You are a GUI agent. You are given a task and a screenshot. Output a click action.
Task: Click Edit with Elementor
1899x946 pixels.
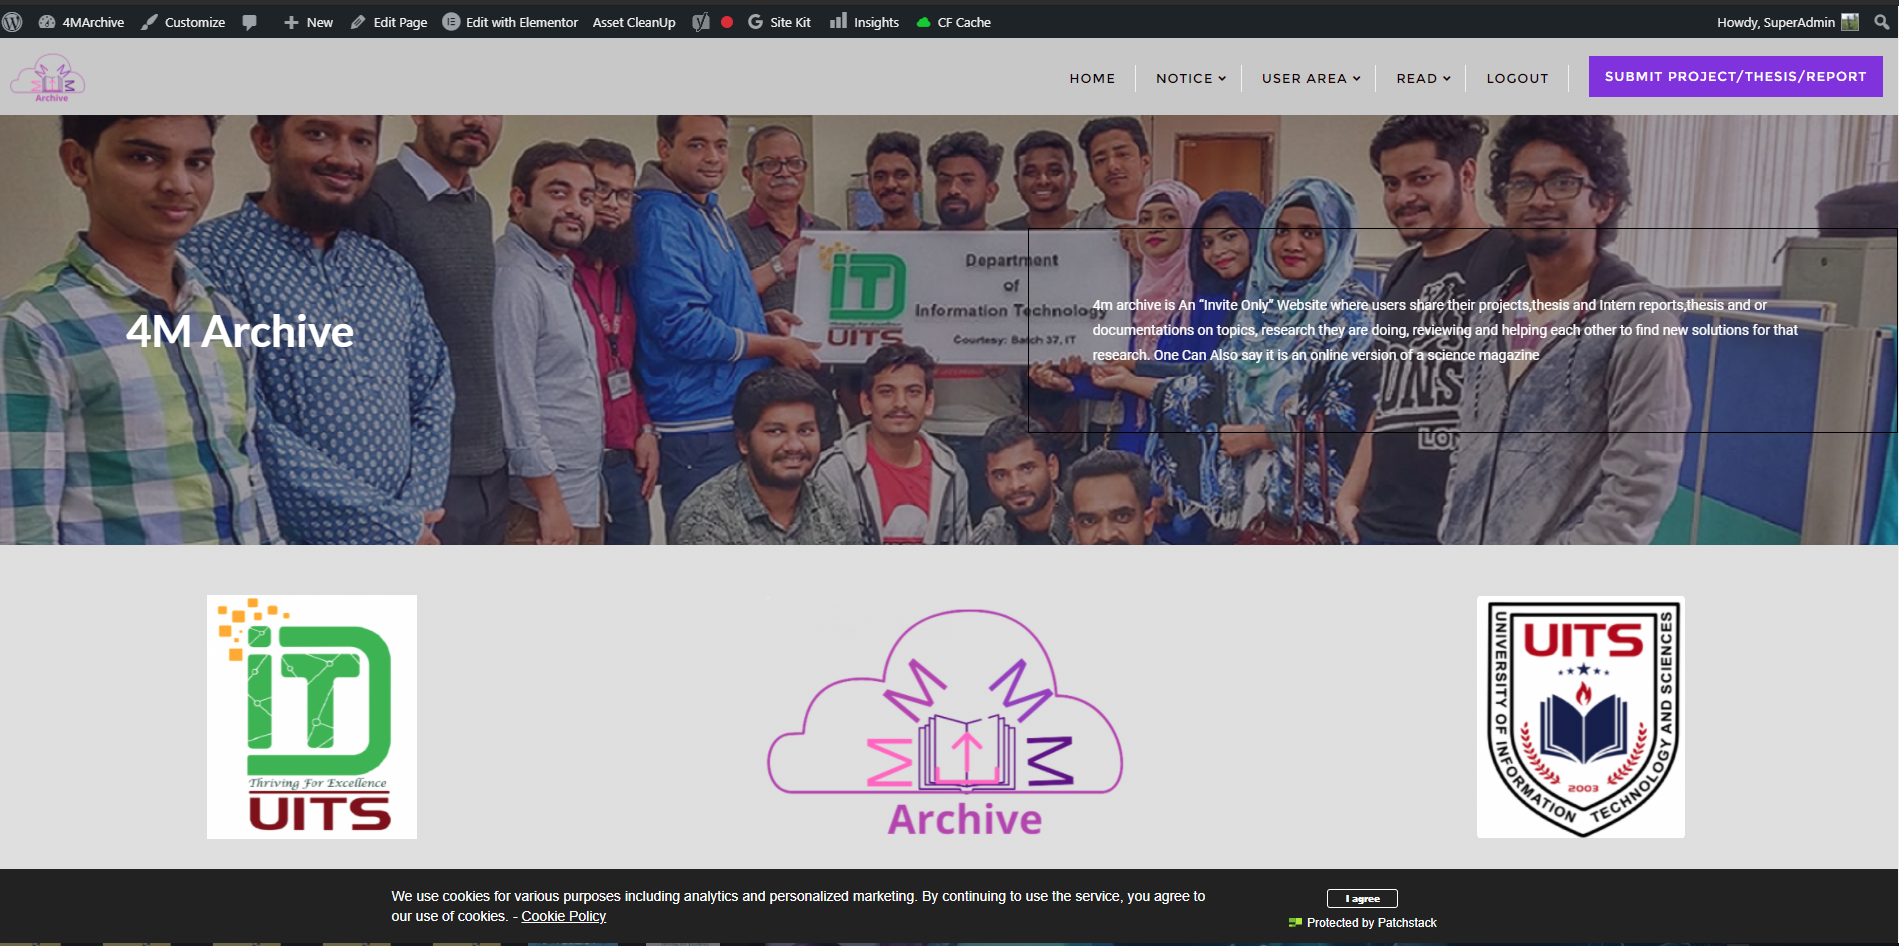[510, 22]
